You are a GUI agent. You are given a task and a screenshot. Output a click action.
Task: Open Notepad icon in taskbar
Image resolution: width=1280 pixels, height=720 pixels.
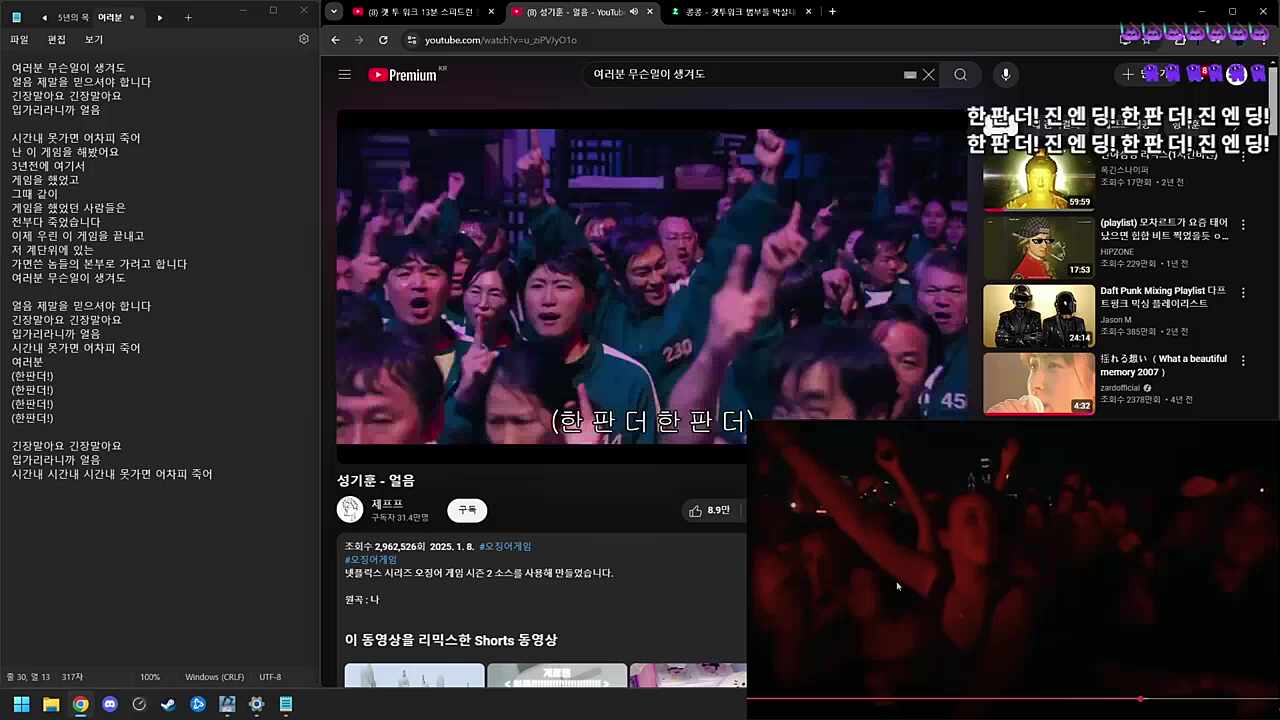pyautogui.click(x=286, y=704)
